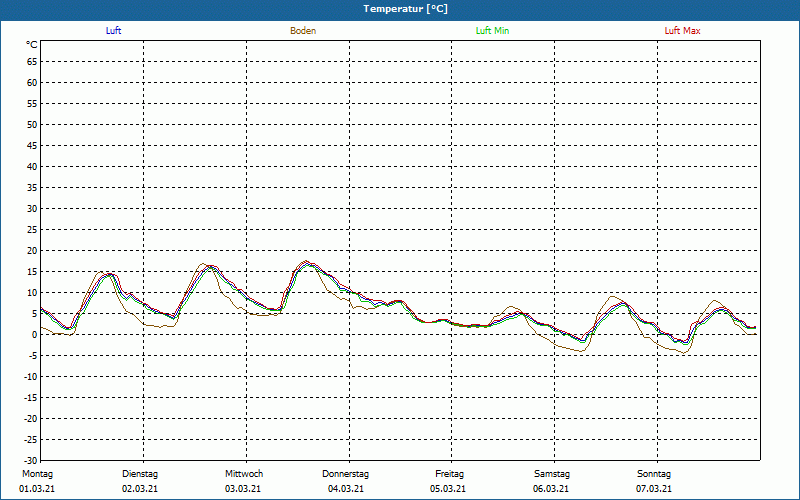The width and height of the screenshot is (800, 500).
Task: Click the Luft legend label
Action: [113, 31]
